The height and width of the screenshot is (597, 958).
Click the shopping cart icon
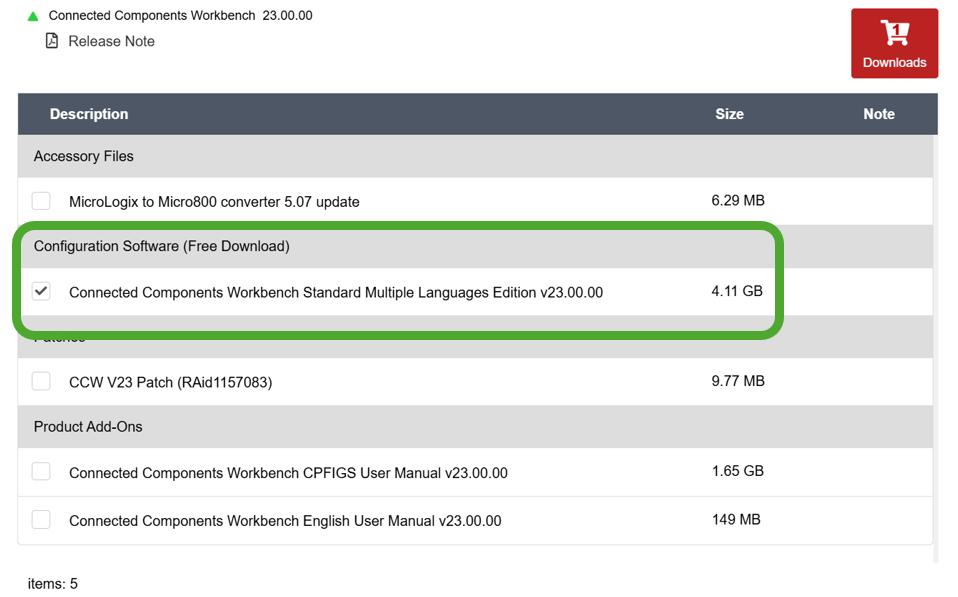[894, 33]
